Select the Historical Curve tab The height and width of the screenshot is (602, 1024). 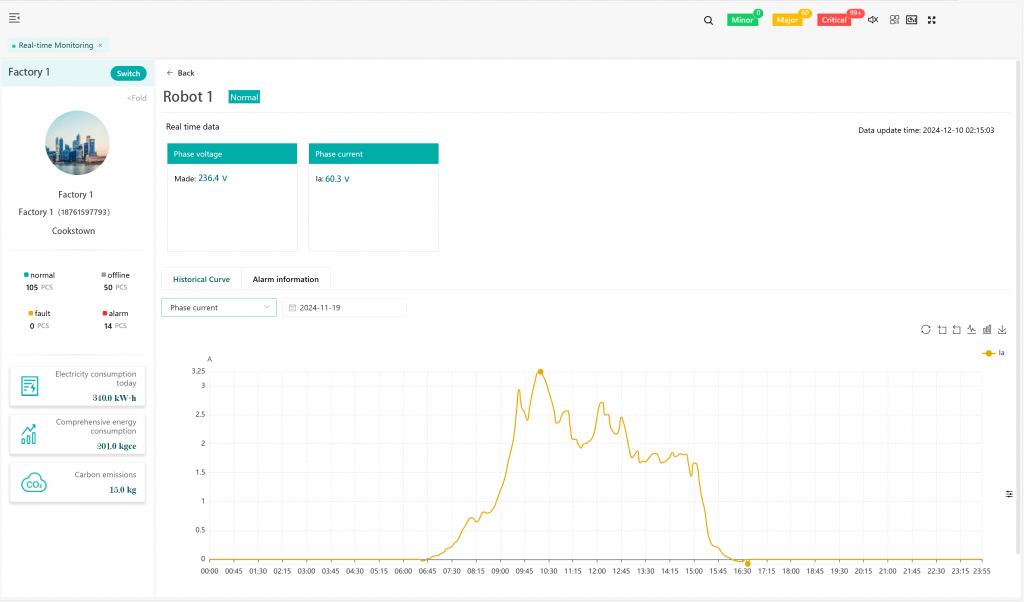click(201, 279)
